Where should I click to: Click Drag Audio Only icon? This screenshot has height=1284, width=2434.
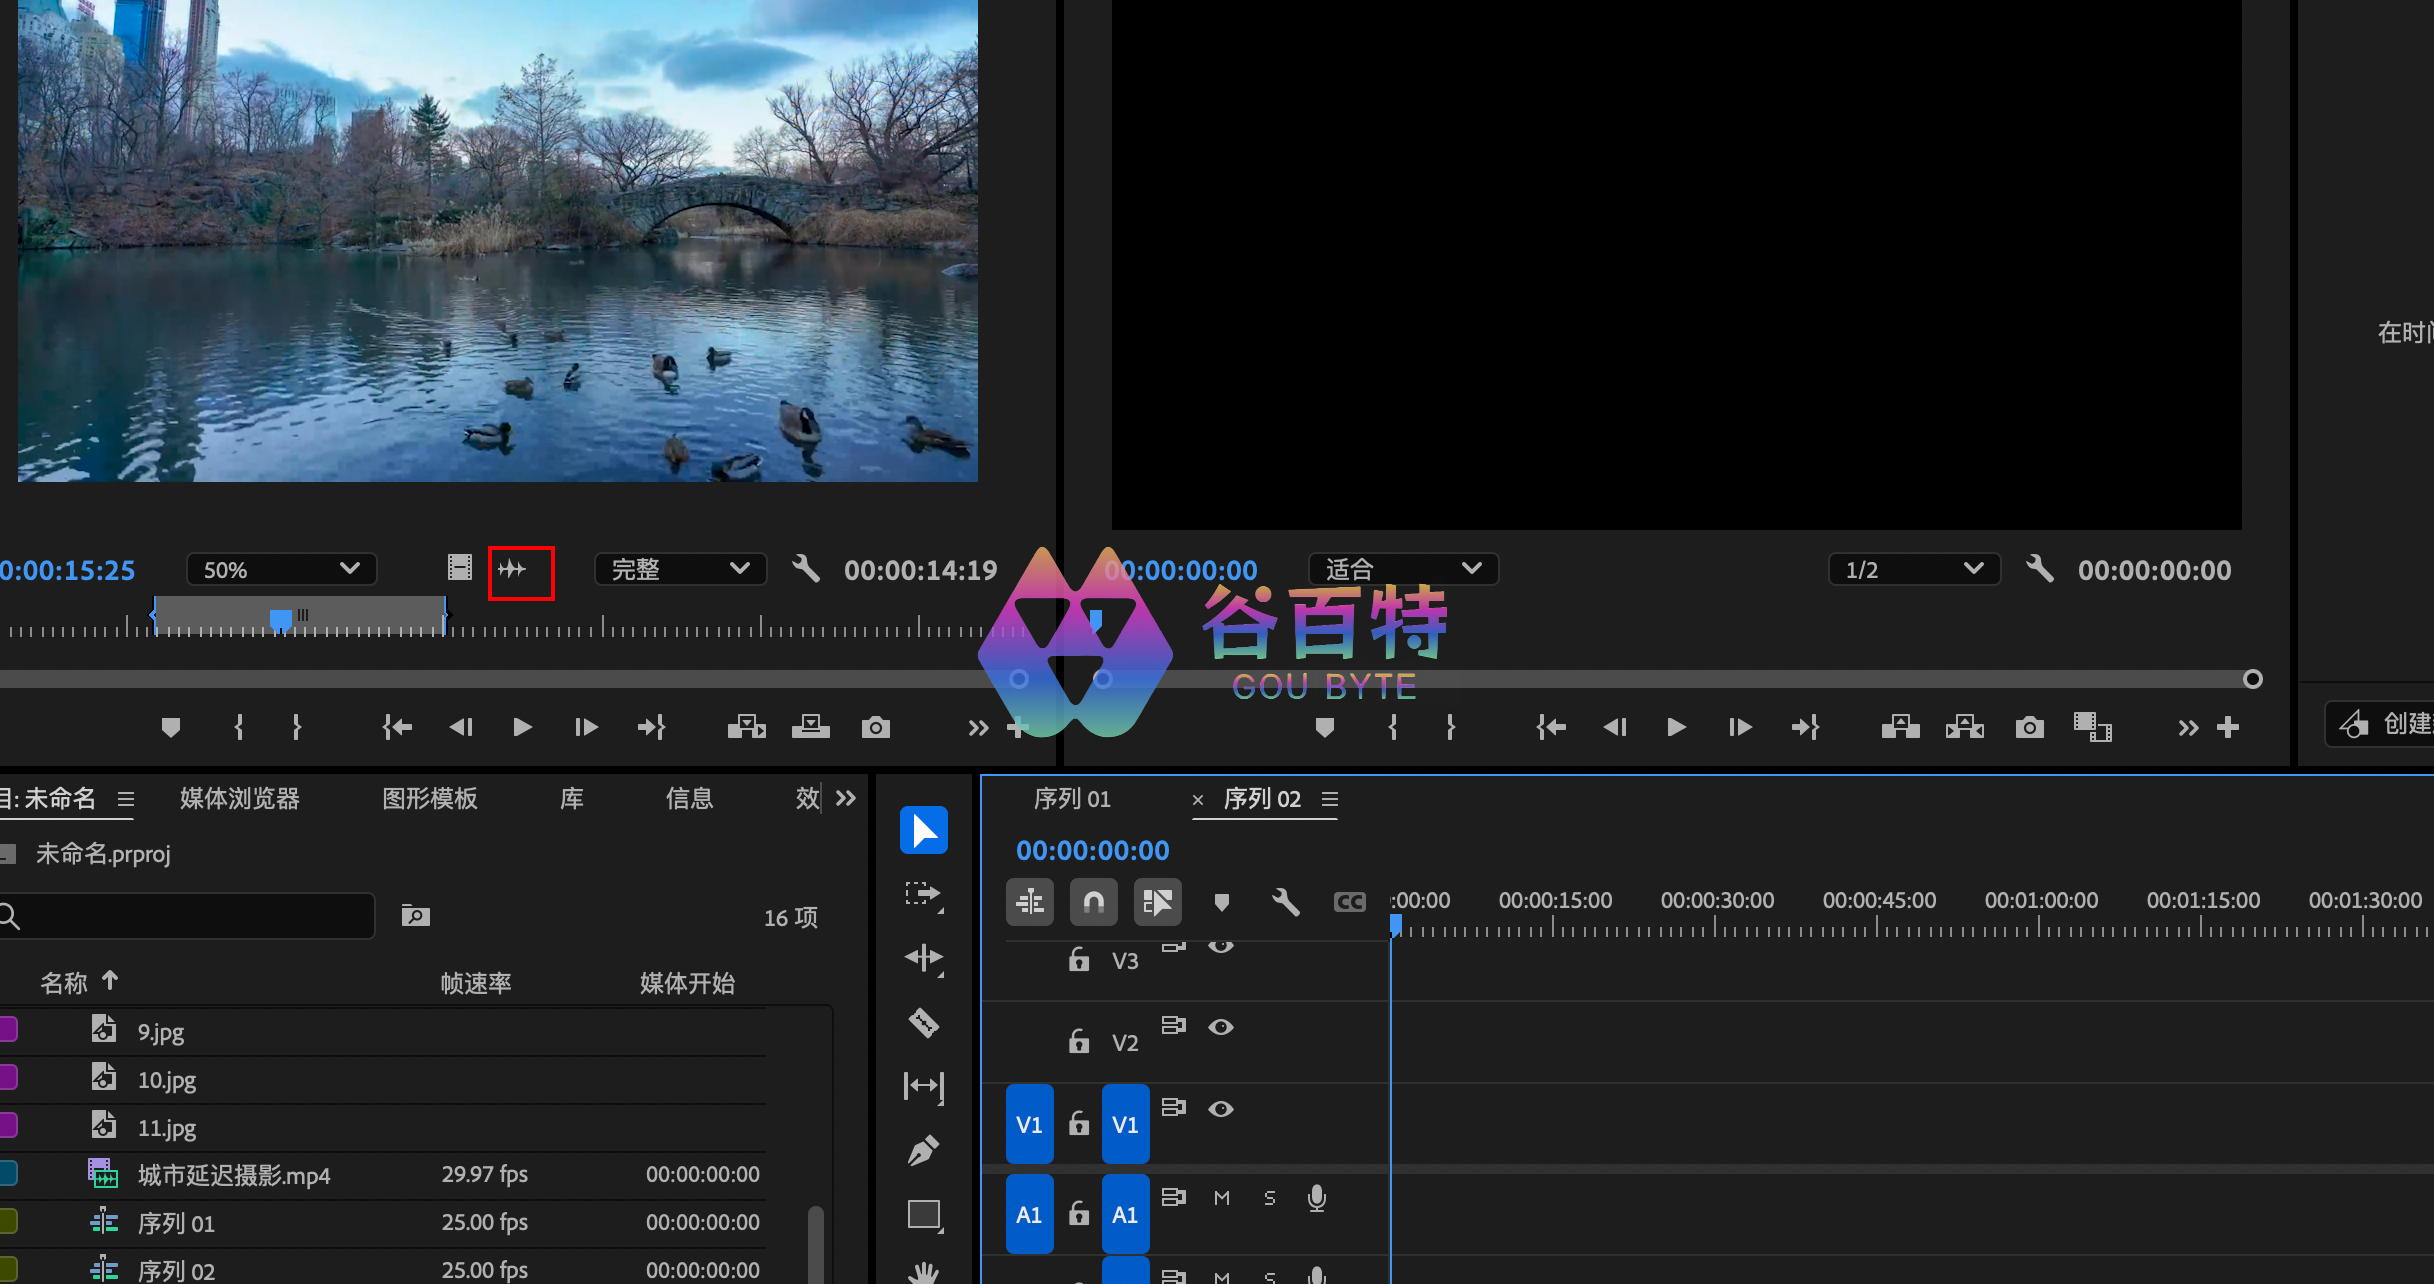[513, 570]
